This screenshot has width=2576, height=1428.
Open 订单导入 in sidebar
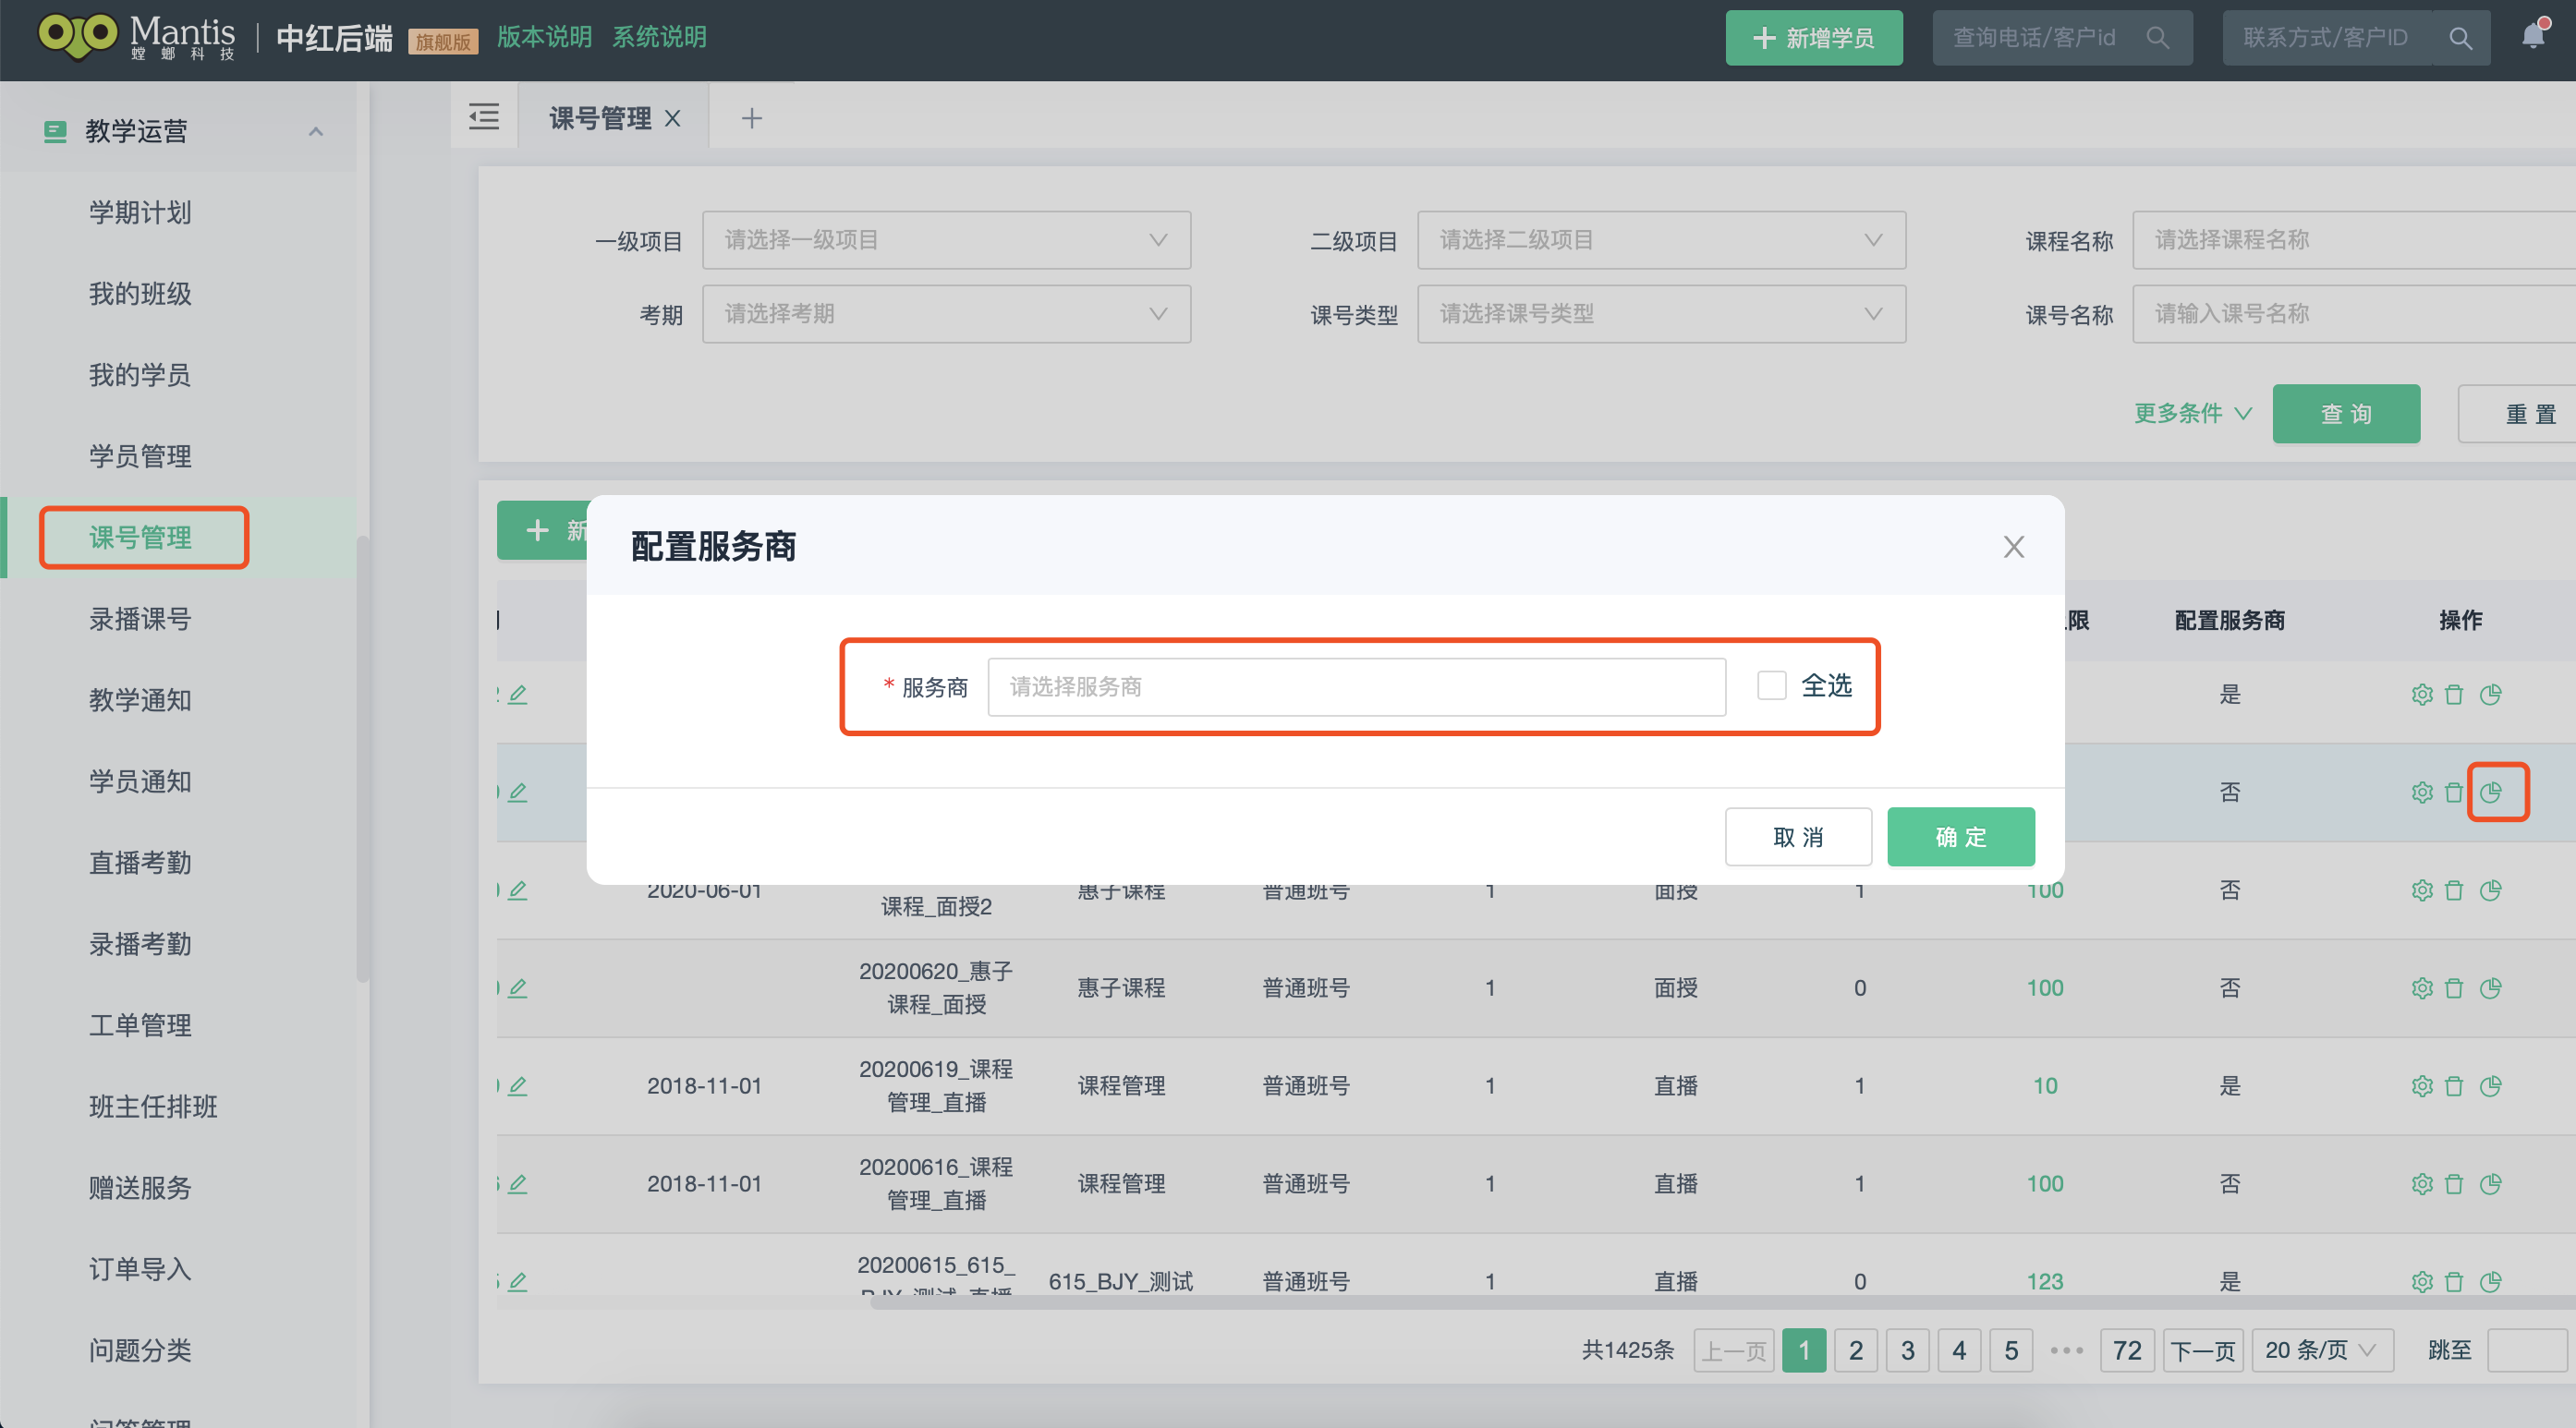click(140, 1270)
